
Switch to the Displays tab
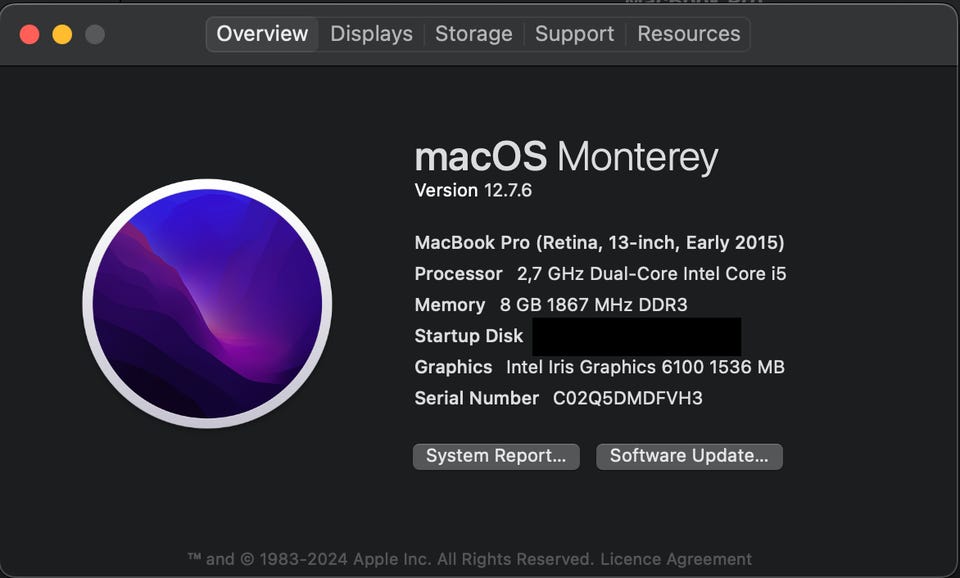tap(371, 34)
